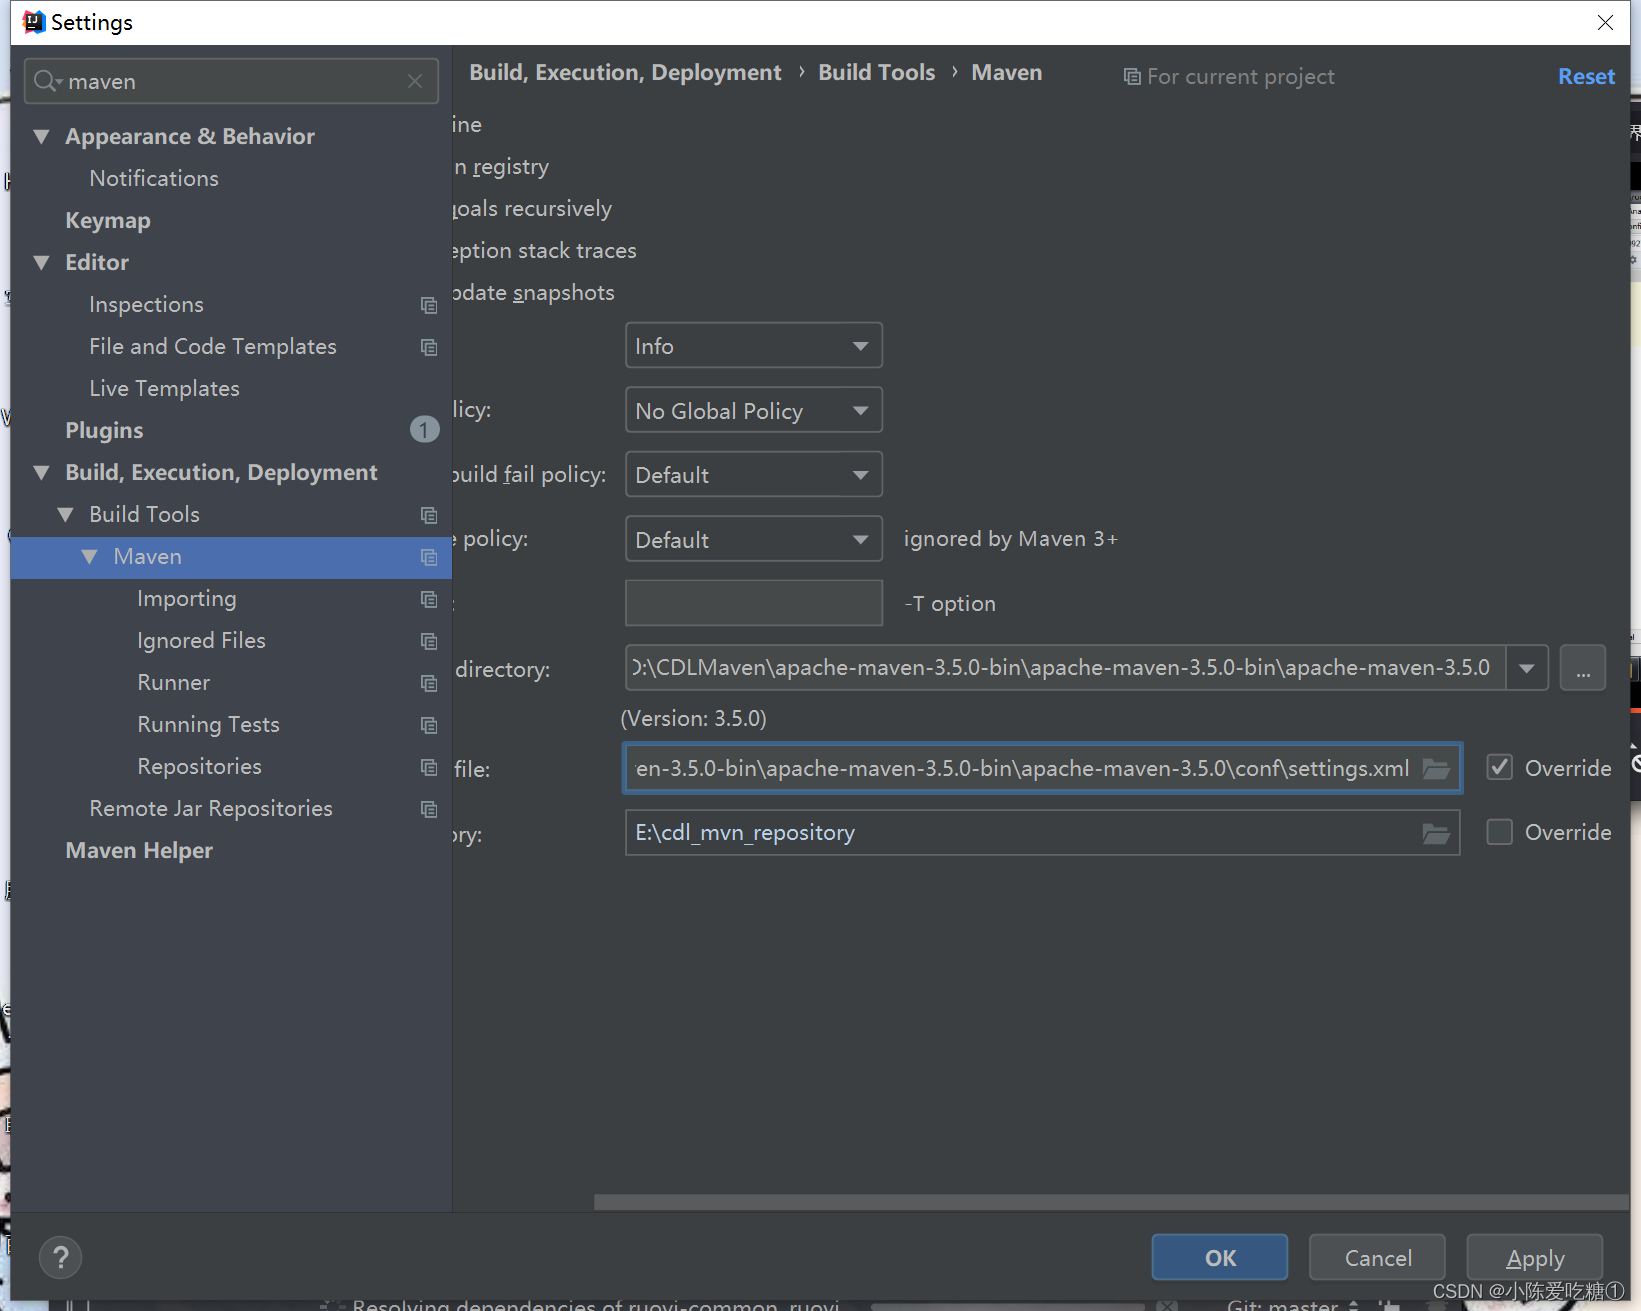The width and height of the screenshot is (1641, 1311).
Task: Click the IntelliJ Settings window icon
Action: coord(34,22)
